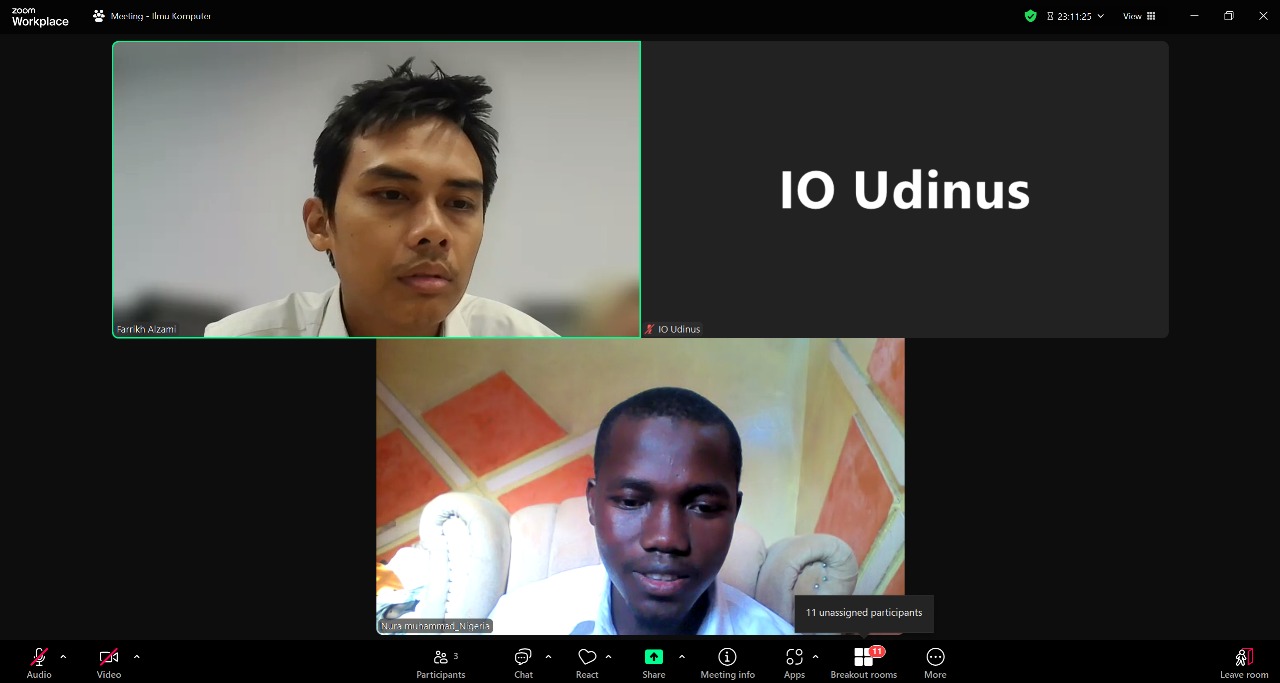Open the View layout menu
This screenshot has width=1280, height=683.
click(x=1138, y=16)
